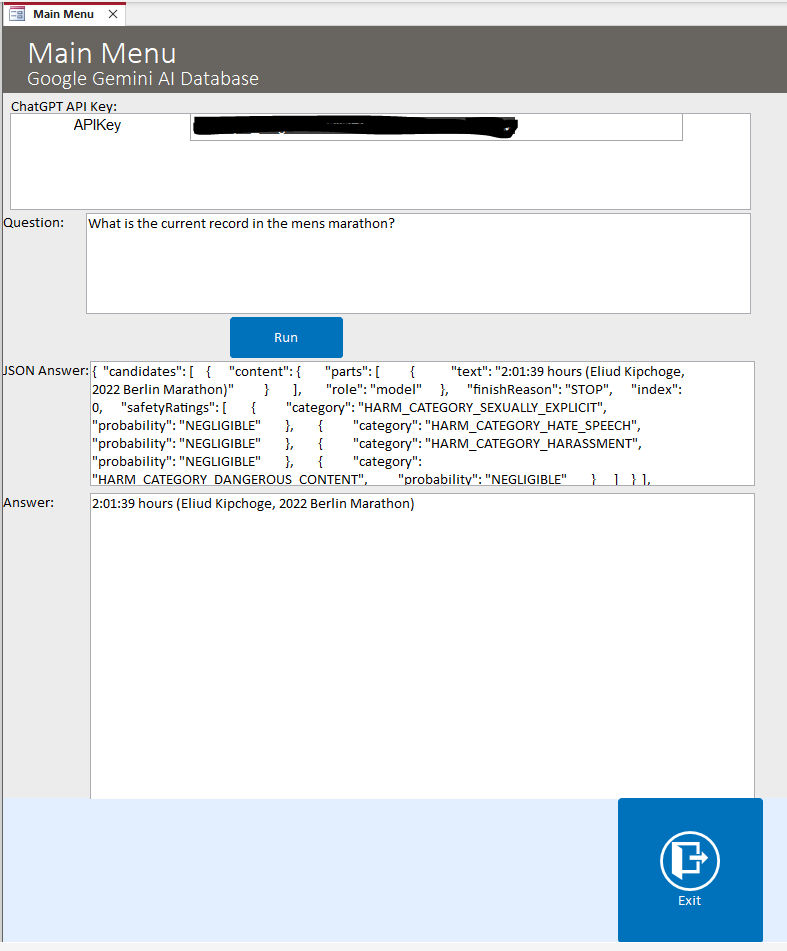Screen dimensions: 787x951
Task: Click the Exit button with door icon
Action: (x=690, y=870)
